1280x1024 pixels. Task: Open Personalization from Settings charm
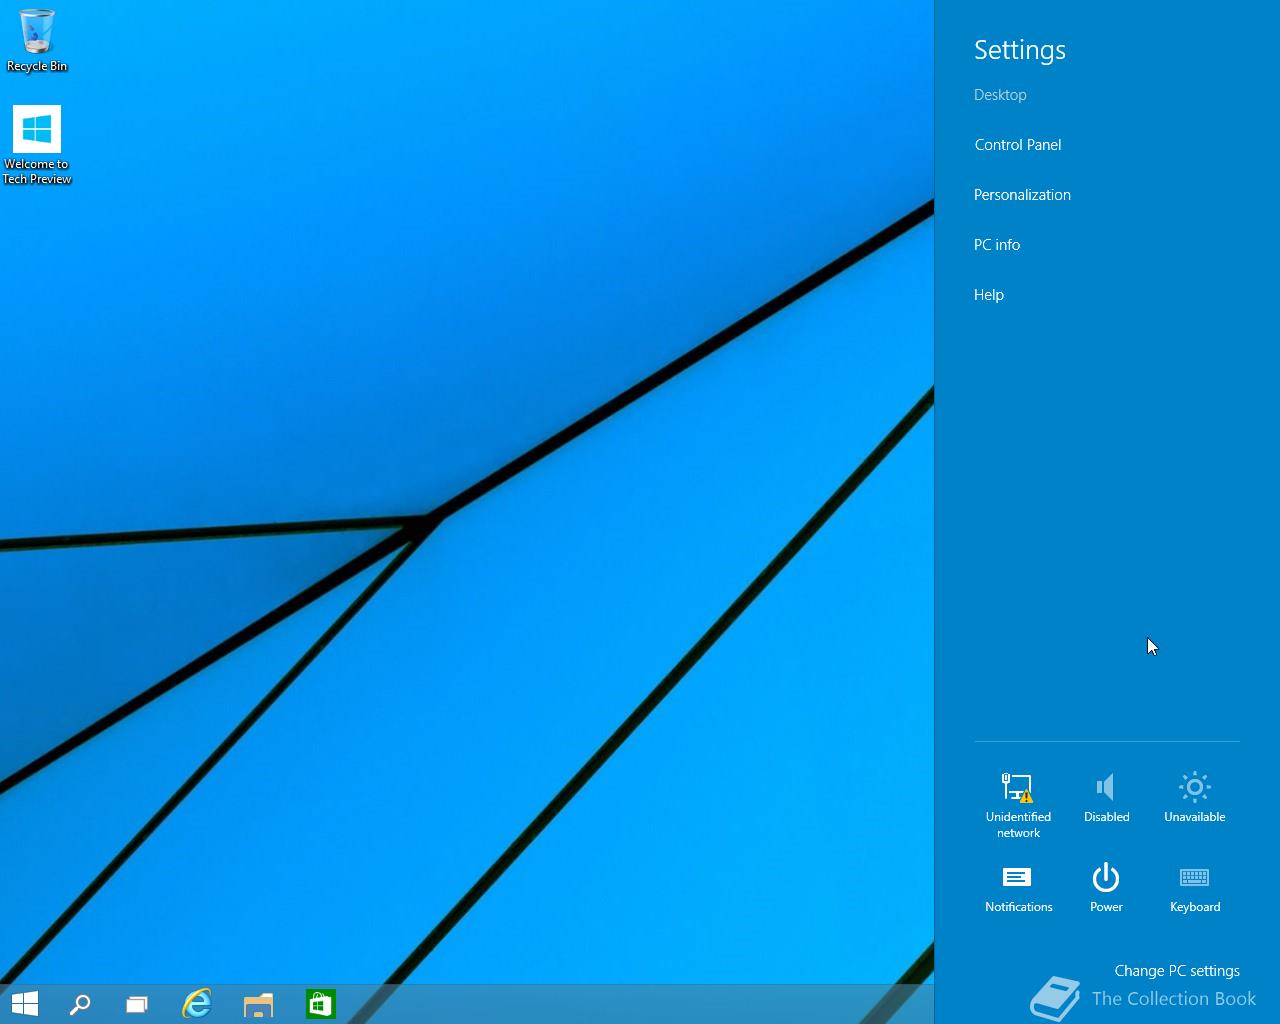tap(1022, 195)
